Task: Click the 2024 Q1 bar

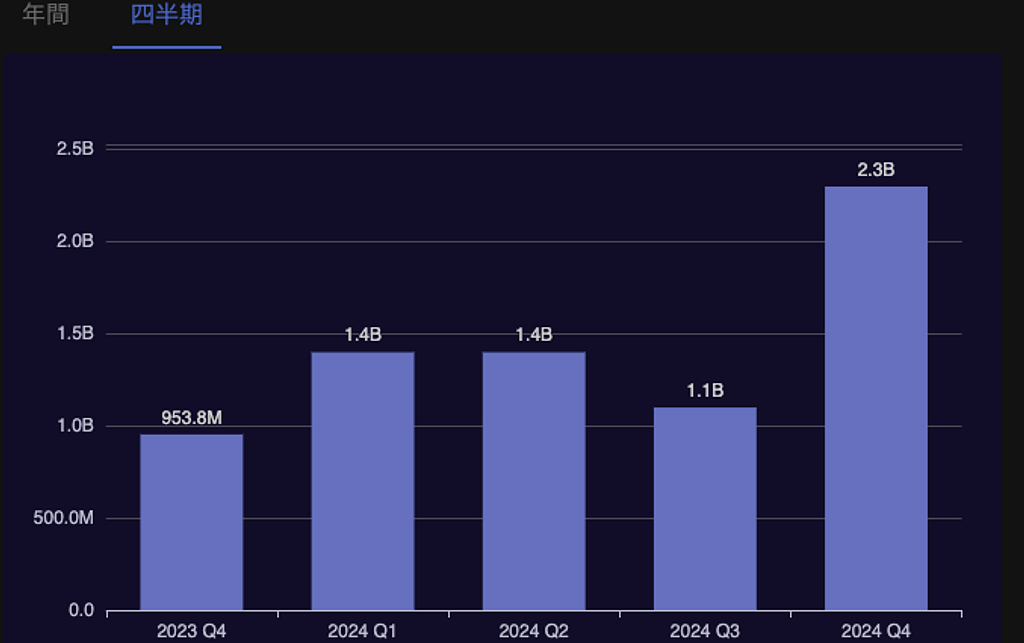Action: pyautogui.click(x=362, y=481)
